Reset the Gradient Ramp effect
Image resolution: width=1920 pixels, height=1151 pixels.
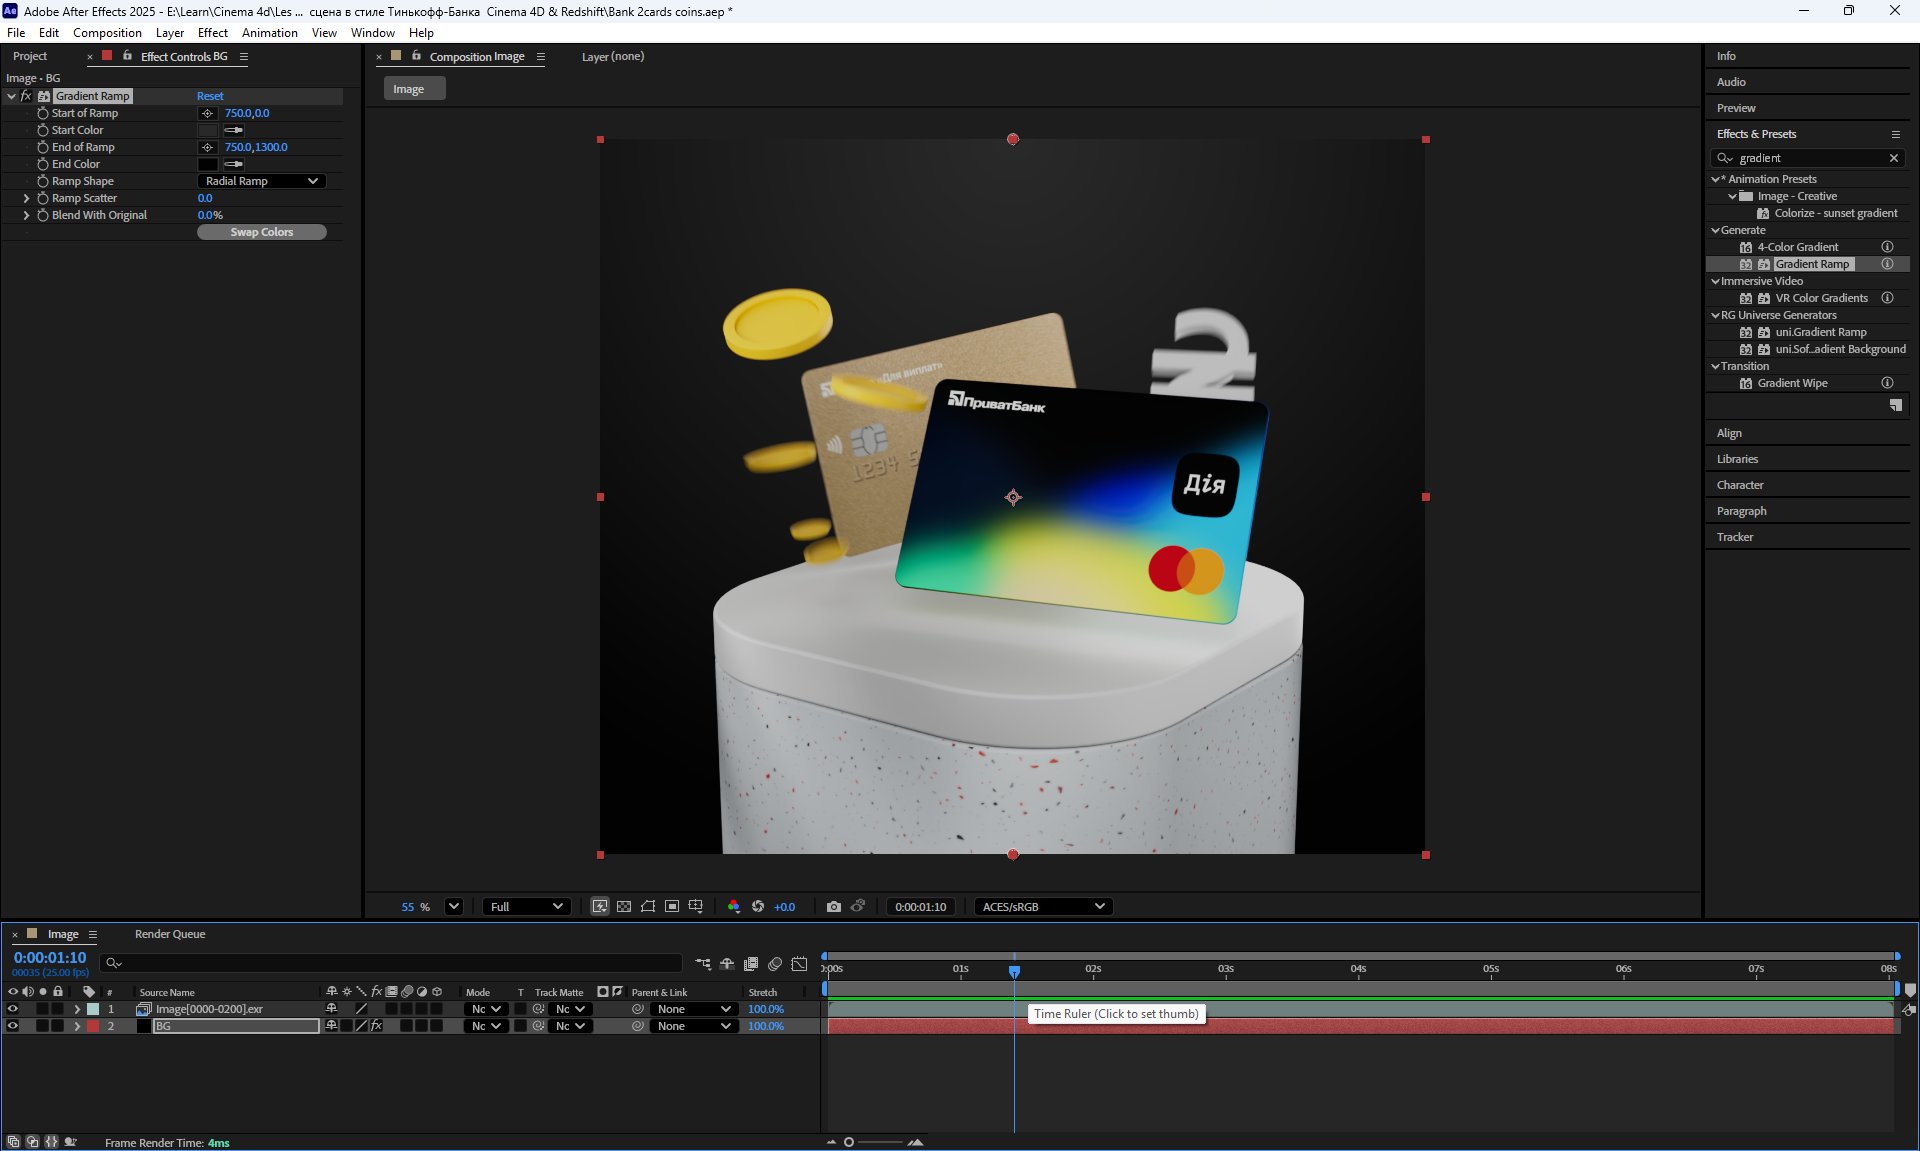[x=210, y=97]
